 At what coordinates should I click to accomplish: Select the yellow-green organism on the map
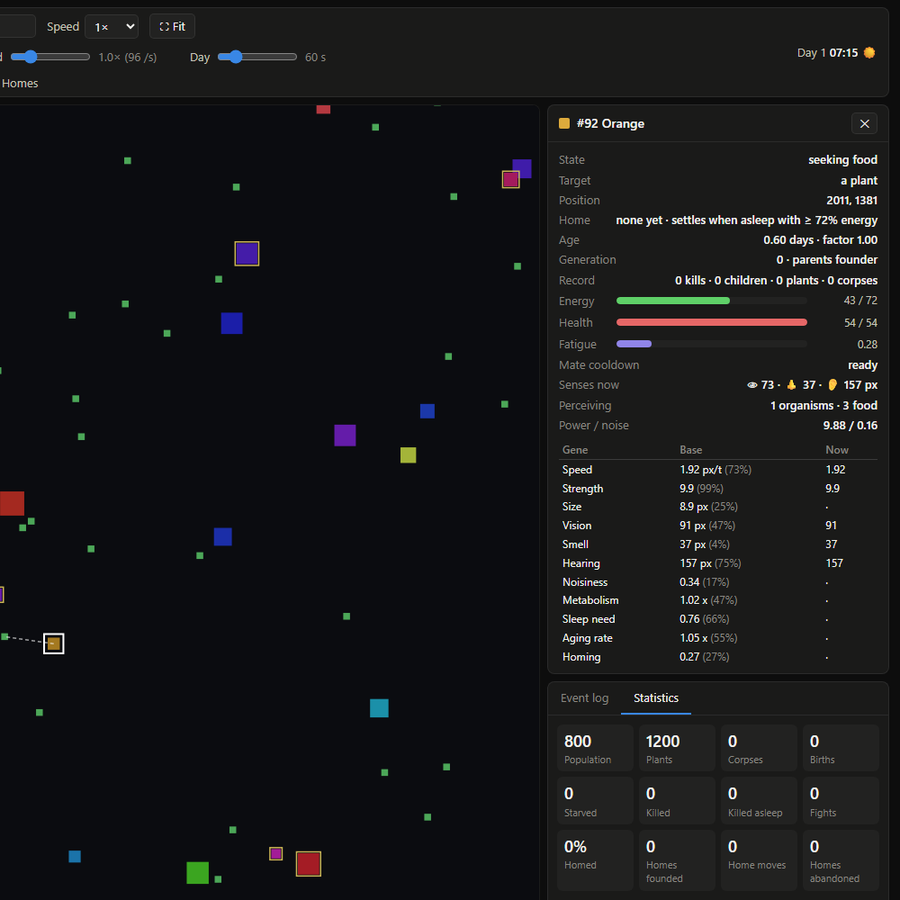coord(408,455)
